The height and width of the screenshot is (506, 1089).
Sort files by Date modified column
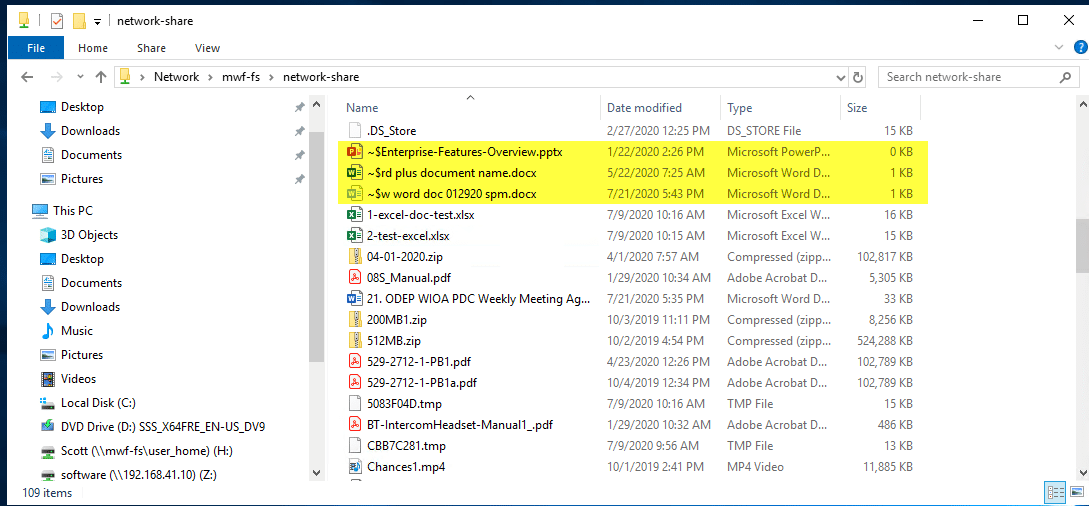click(x=644, y=108)
